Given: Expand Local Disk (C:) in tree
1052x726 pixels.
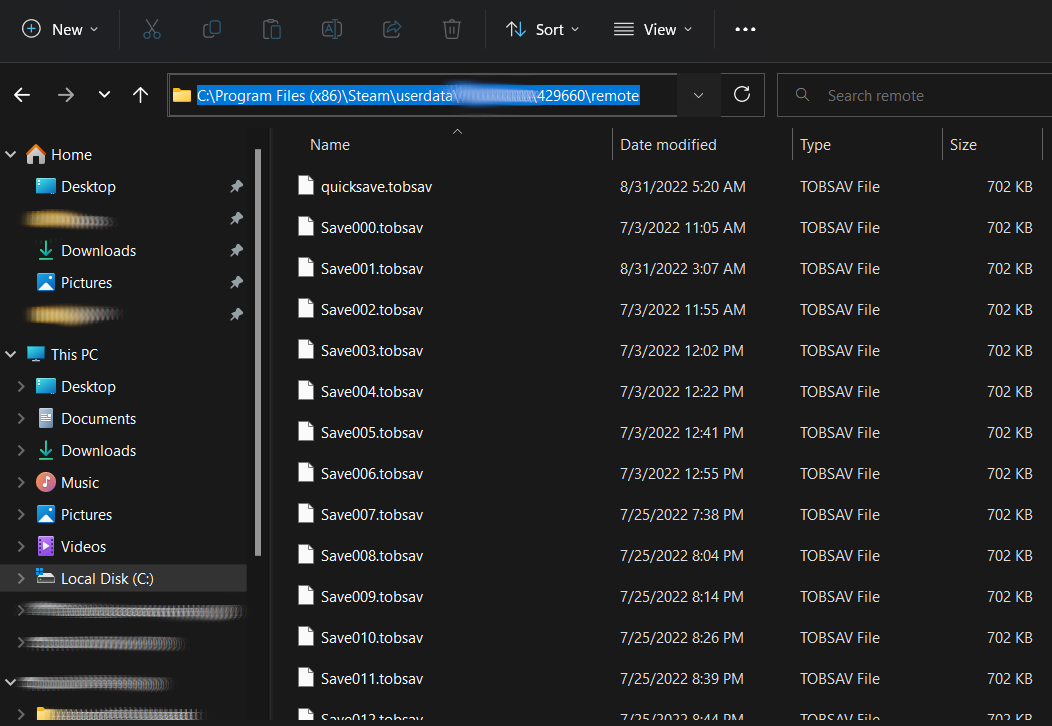Looking at the screenshot, I should point(21,578).
